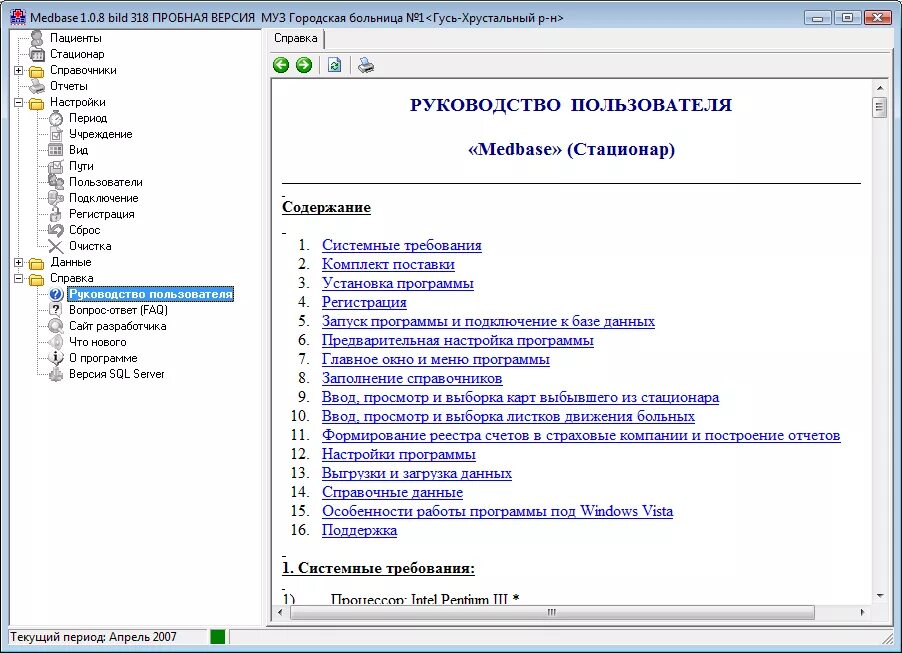The height and width of the screenshot is (653, 902).
Task: Click the Подключение connection icon
Action: (56, 198)
